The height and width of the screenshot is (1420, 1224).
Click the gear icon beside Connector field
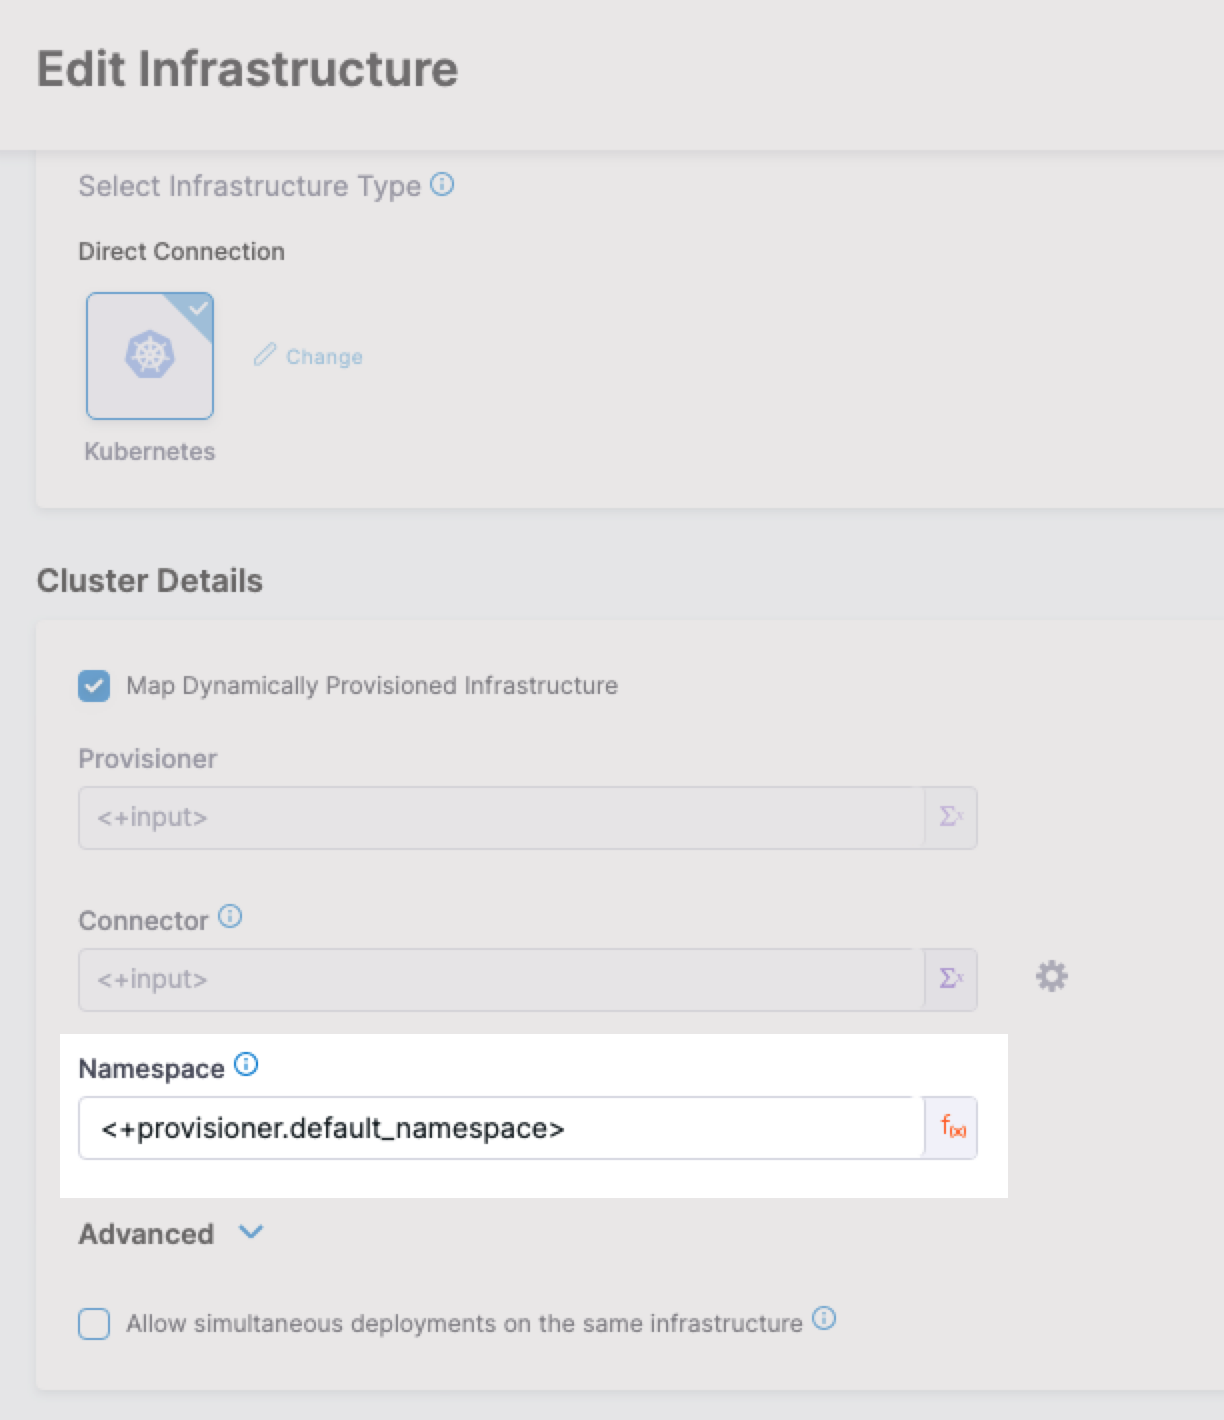pyautogui.click(x=1051, y=976)
